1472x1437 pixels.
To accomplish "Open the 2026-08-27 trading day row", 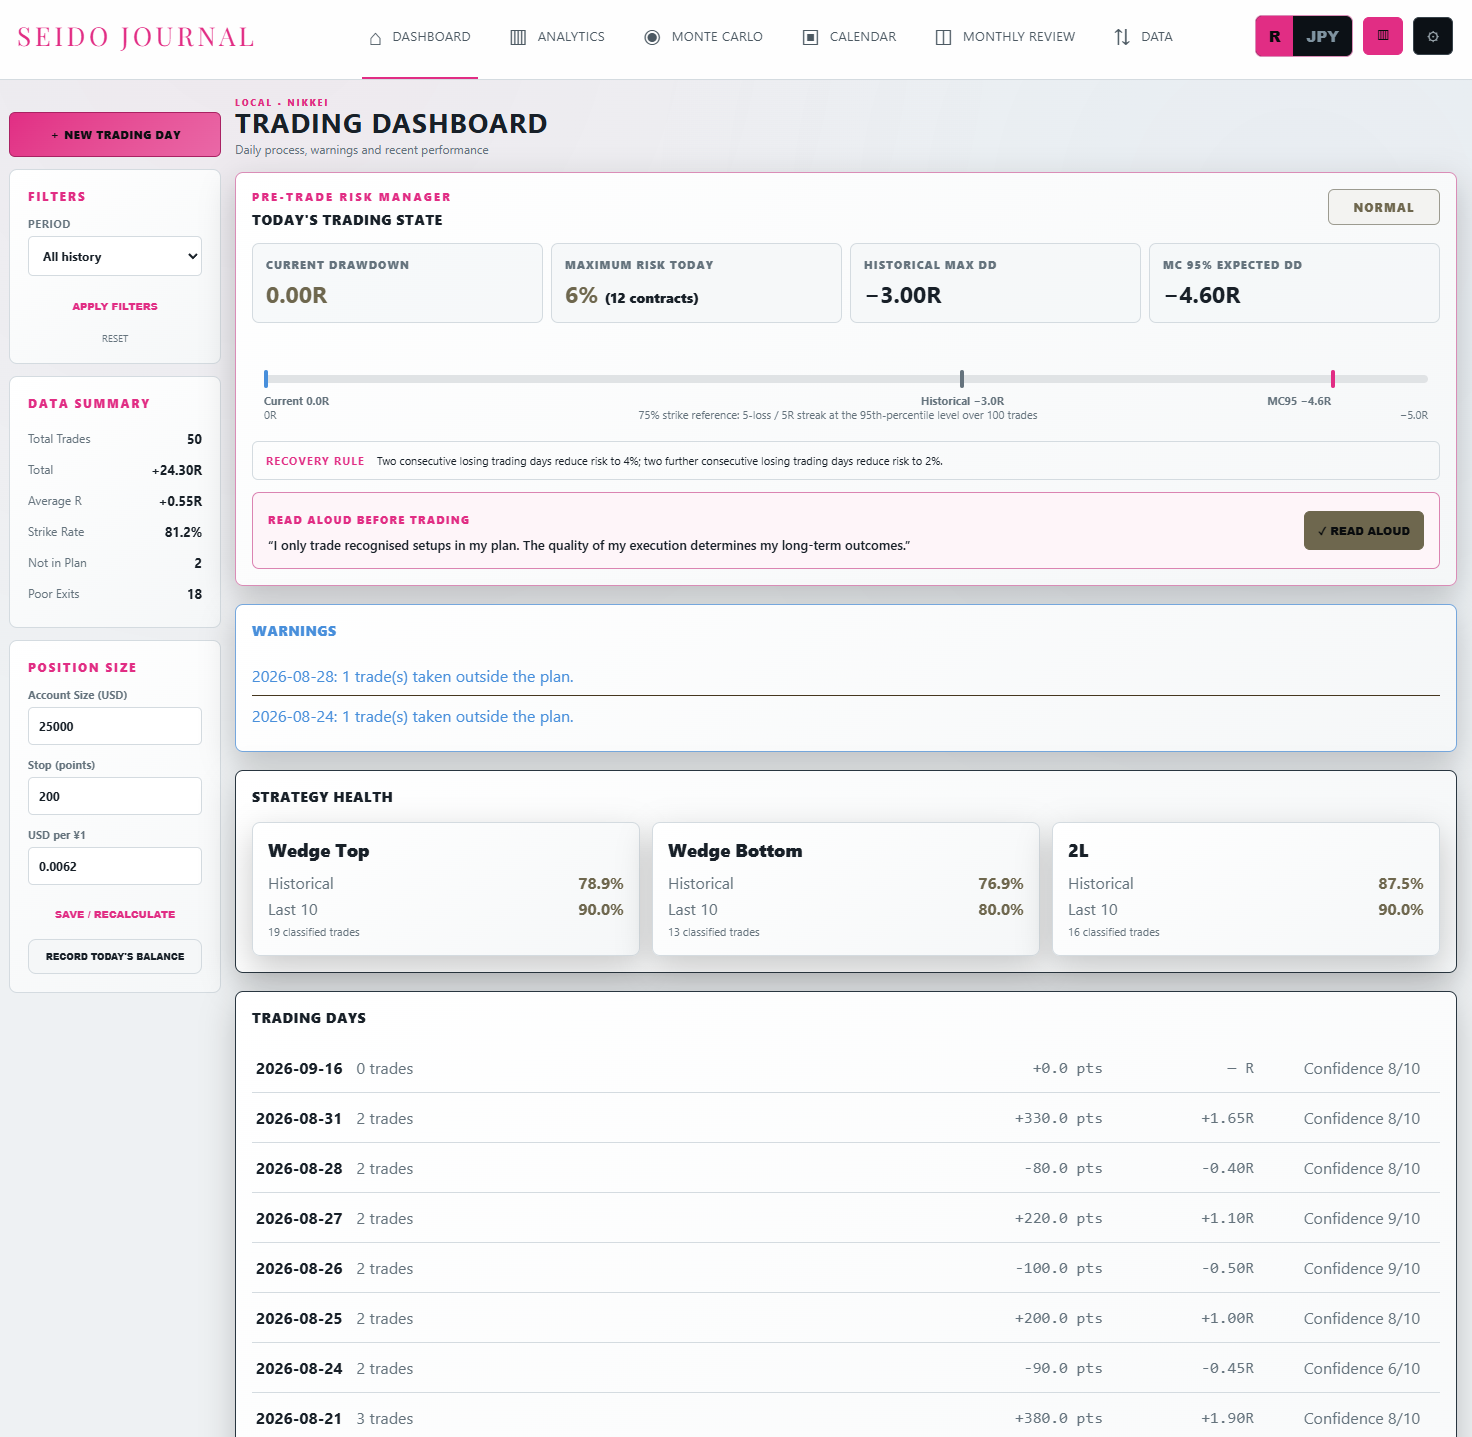I will click(846, 1218).
